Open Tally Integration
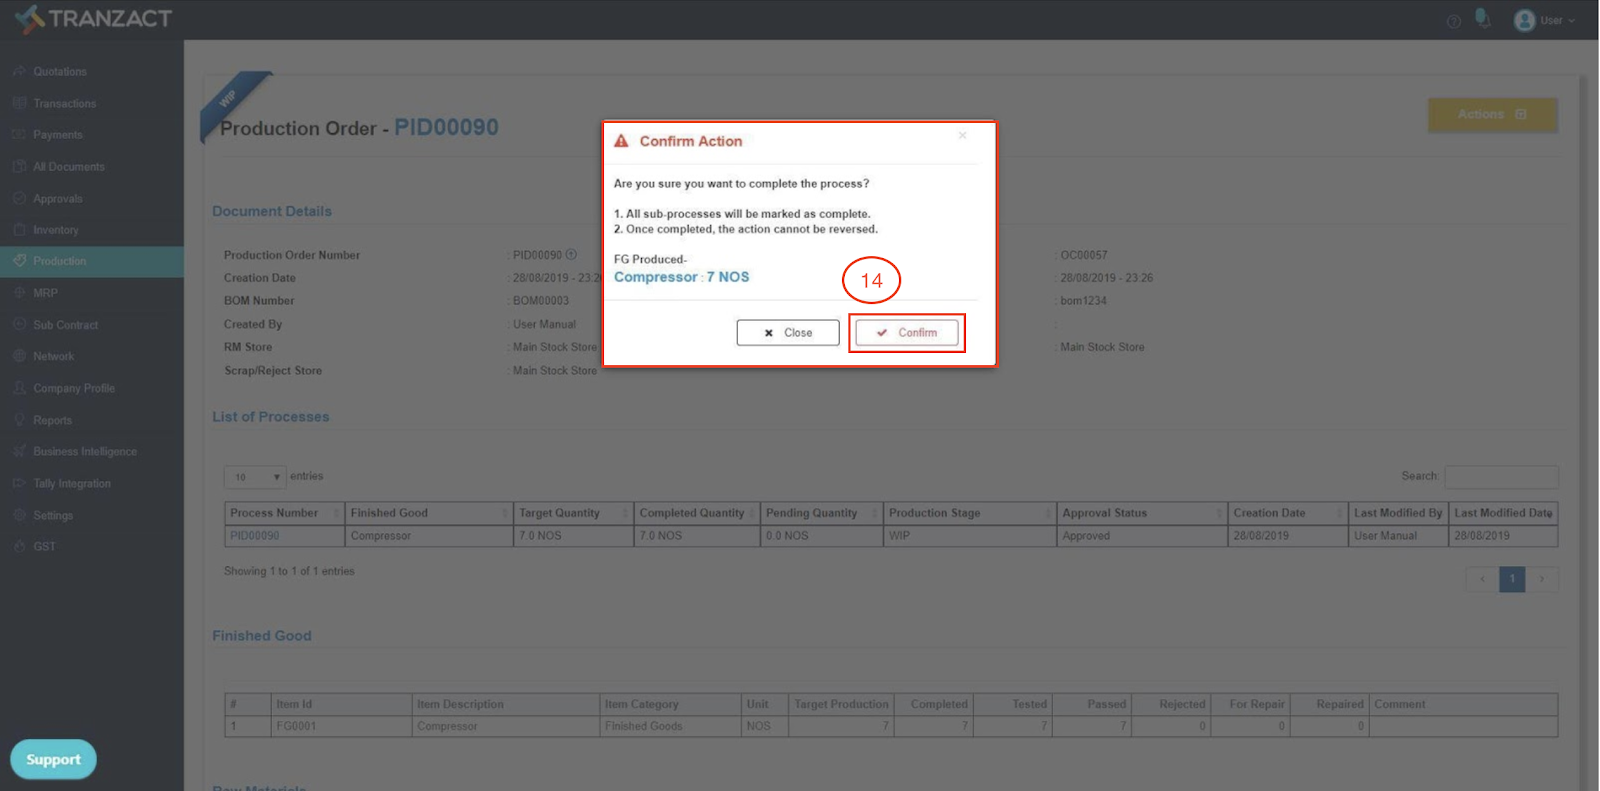Image resolution: width=1600 pixels, height=791 pixels. pos(72,483)
